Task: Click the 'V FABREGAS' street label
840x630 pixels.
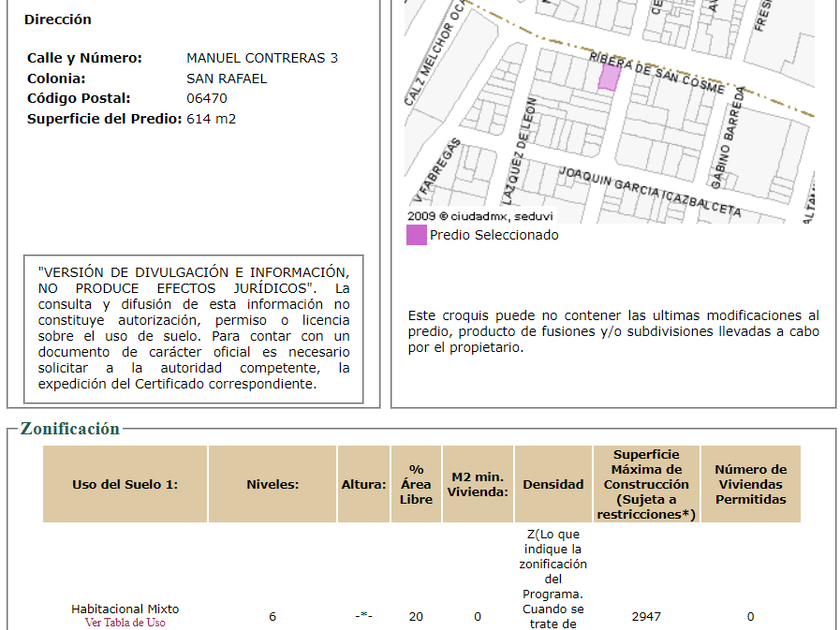Action: click(x=439, y=170)
